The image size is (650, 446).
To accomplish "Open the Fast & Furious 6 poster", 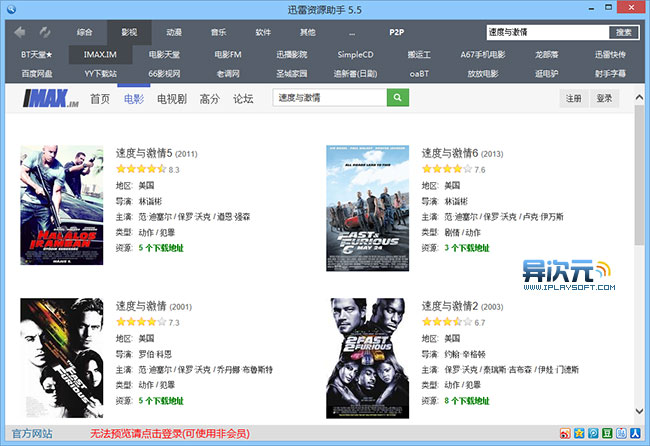I will point(368,208).
